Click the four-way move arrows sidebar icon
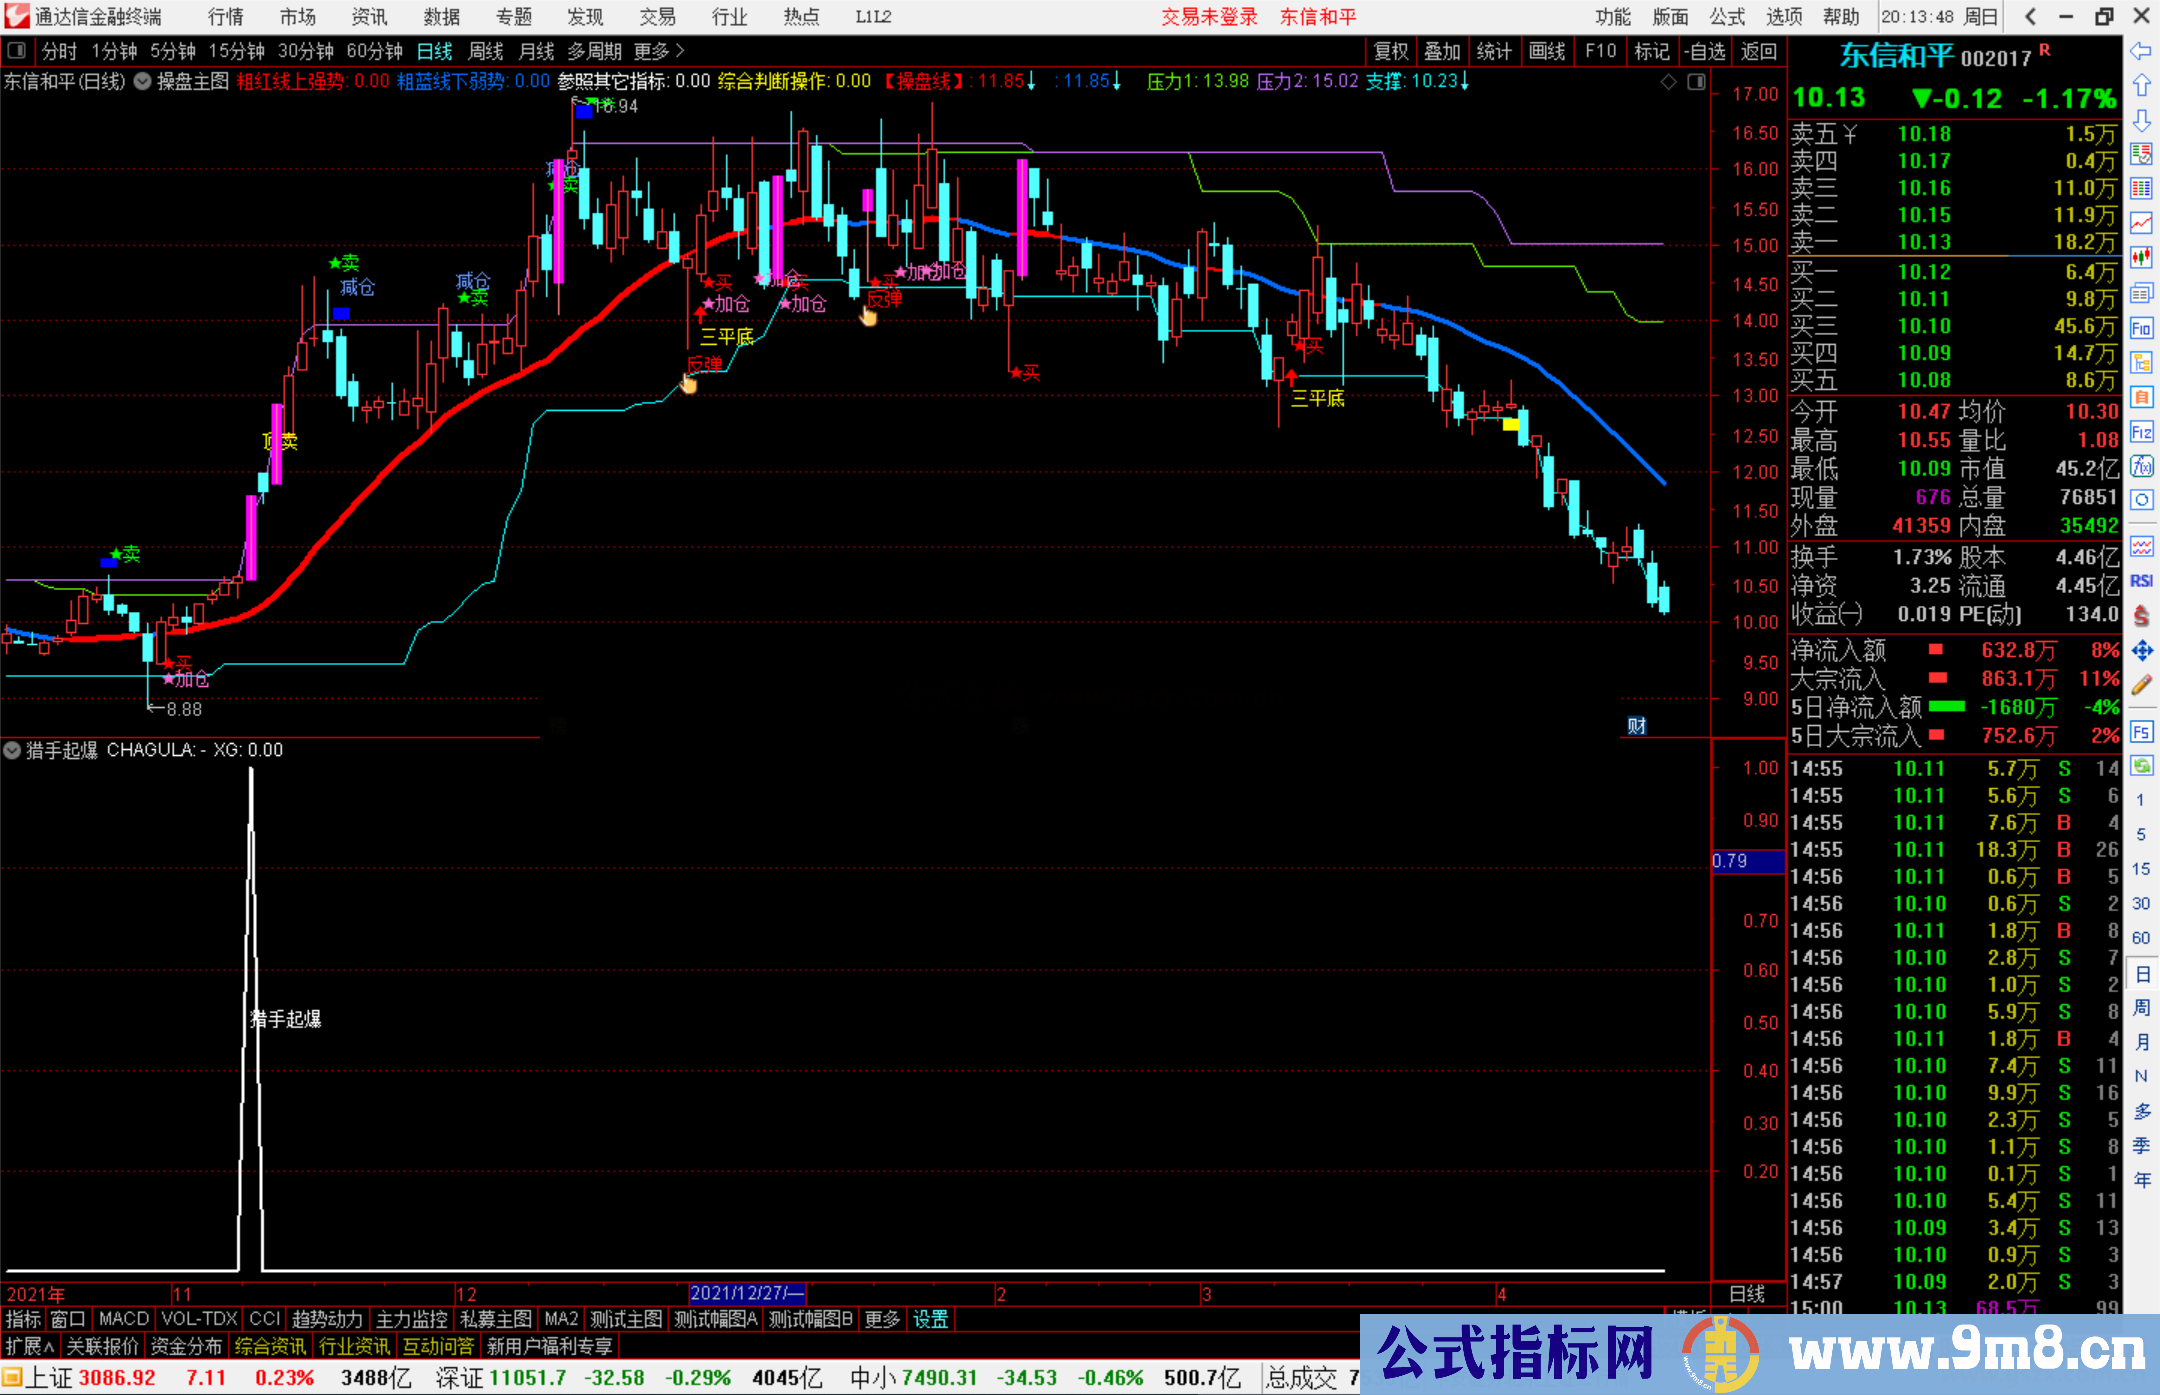Viewport: 2160px width, 1395px height. [2141, 651]
